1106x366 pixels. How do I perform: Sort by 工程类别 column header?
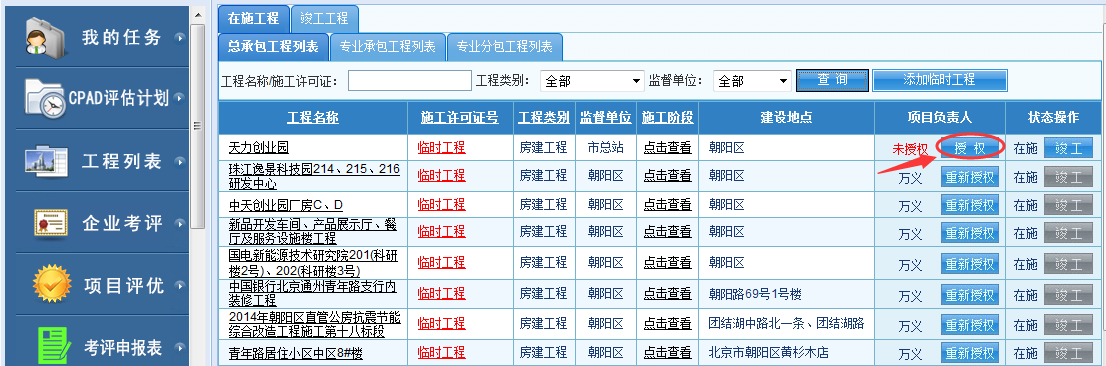(x=543, y=118)
